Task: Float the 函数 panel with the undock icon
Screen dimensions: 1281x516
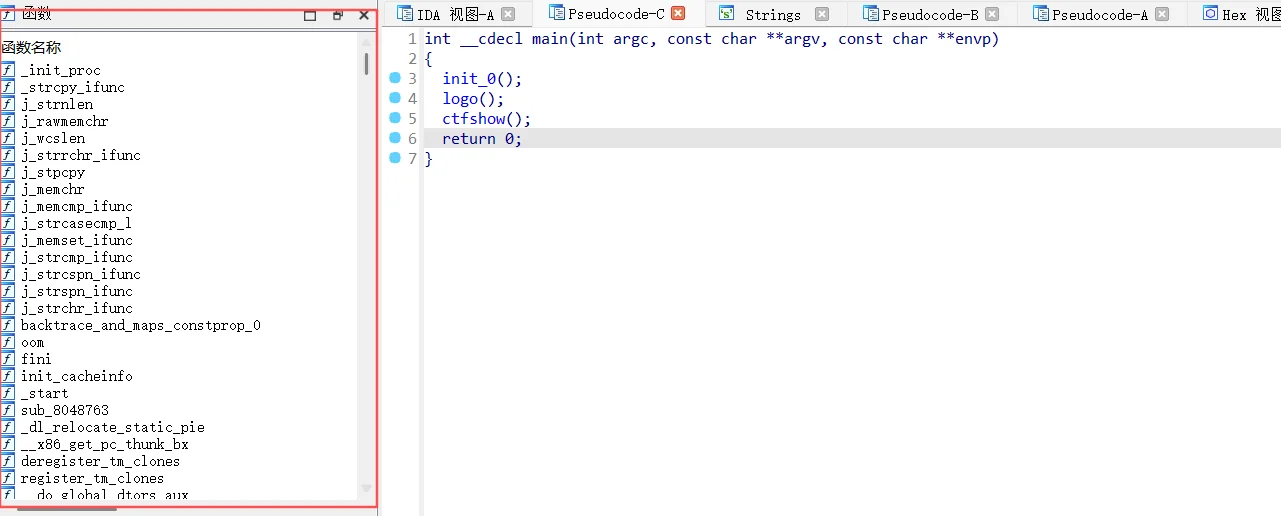Action: pyautogui.click(x=338, y=15)
